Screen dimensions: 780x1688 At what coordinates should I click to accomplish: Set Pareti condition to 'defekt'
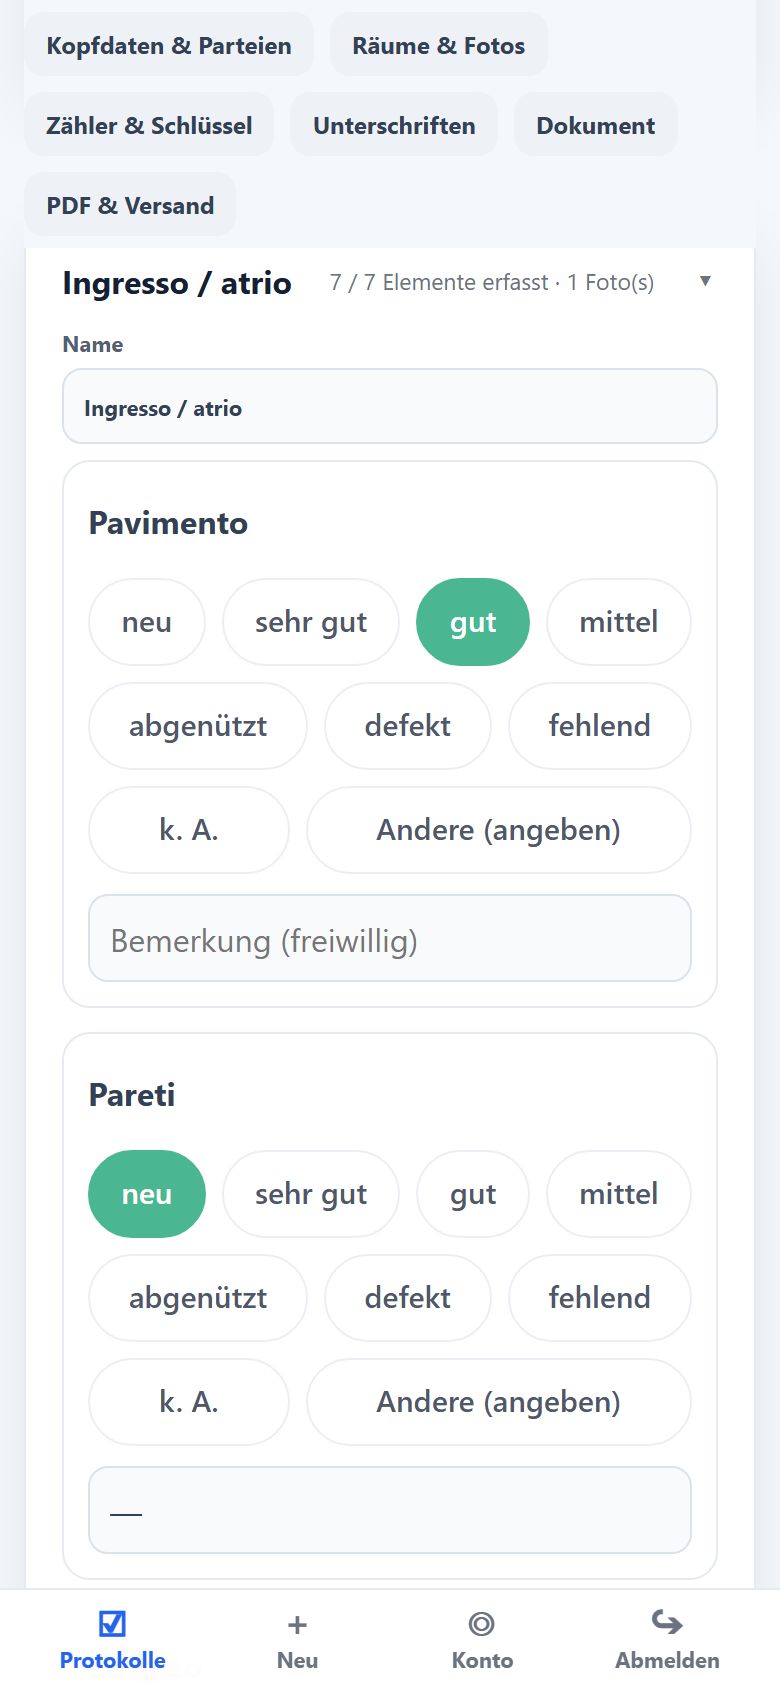pos(408,1298)
